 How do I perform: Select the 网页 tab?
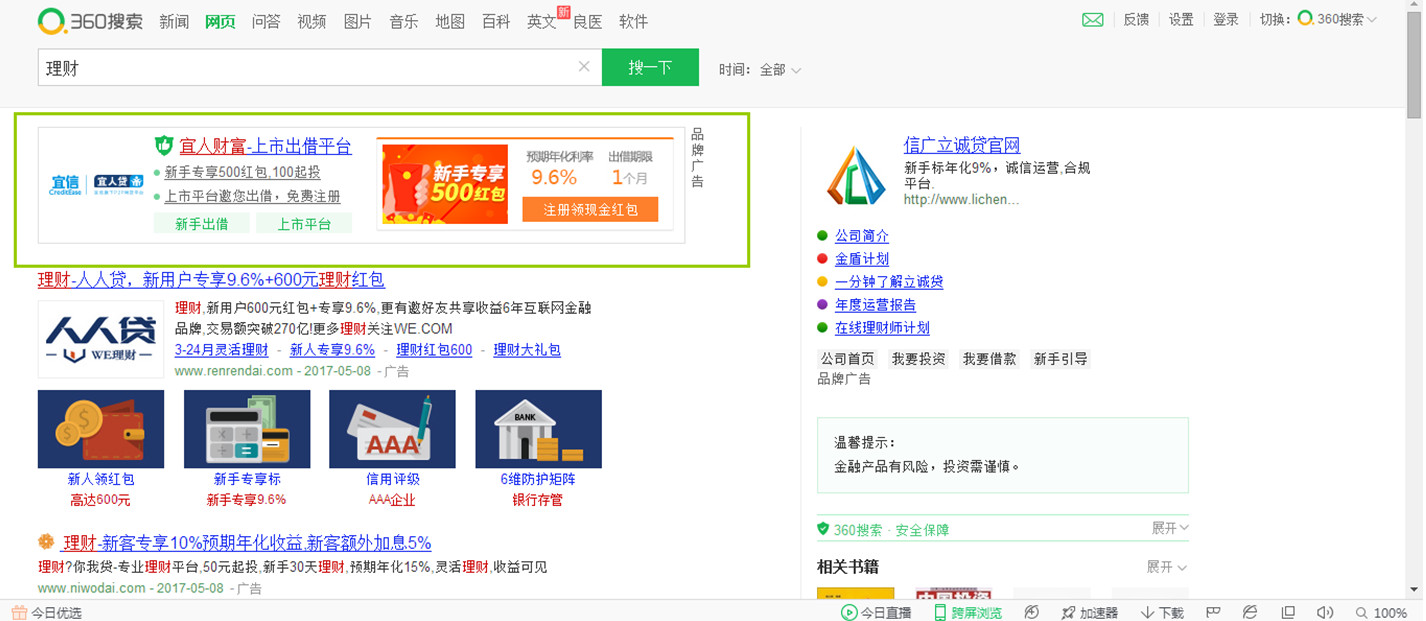point(220,21)
